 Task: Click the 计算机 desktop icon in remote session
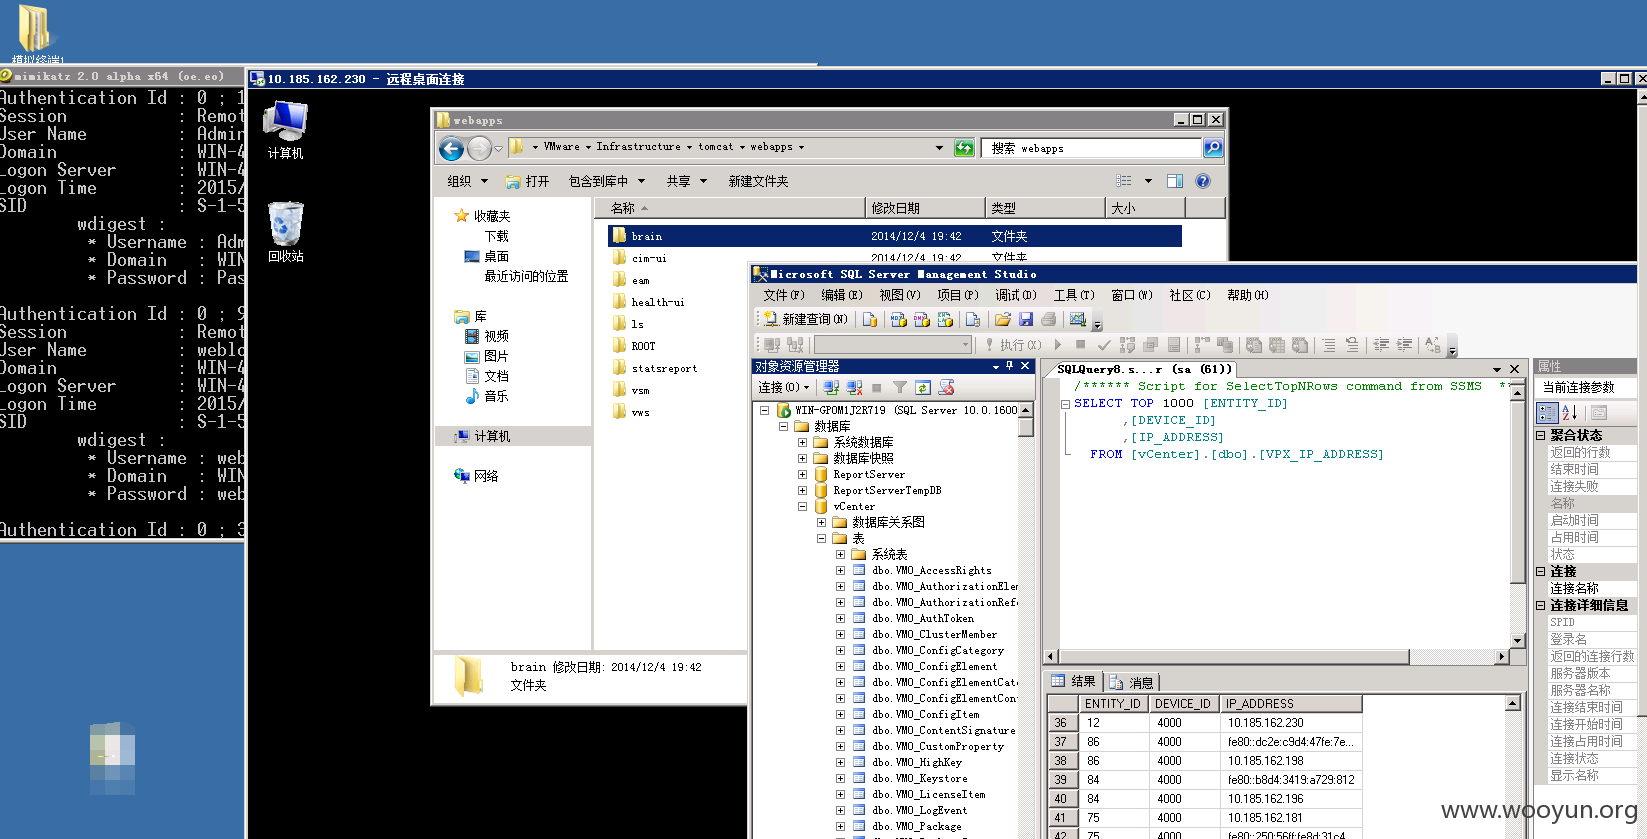(x=285, y=131)
